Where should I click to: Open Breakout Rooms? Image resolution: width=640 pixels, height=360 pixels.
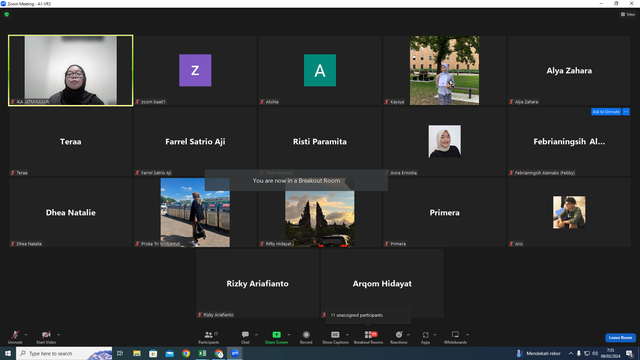(x=368, y=337)
